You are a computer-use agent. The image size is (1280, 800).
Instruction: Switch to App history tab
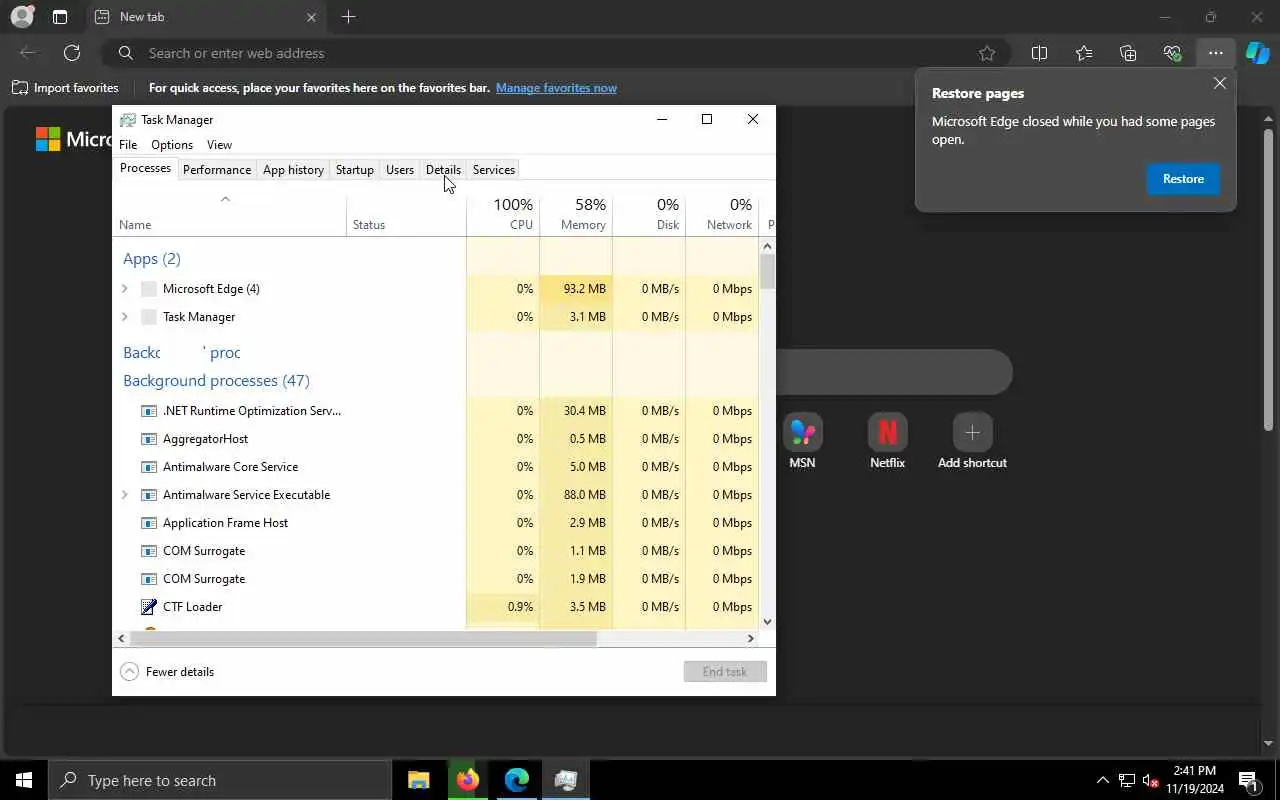(x=293, y=170)
